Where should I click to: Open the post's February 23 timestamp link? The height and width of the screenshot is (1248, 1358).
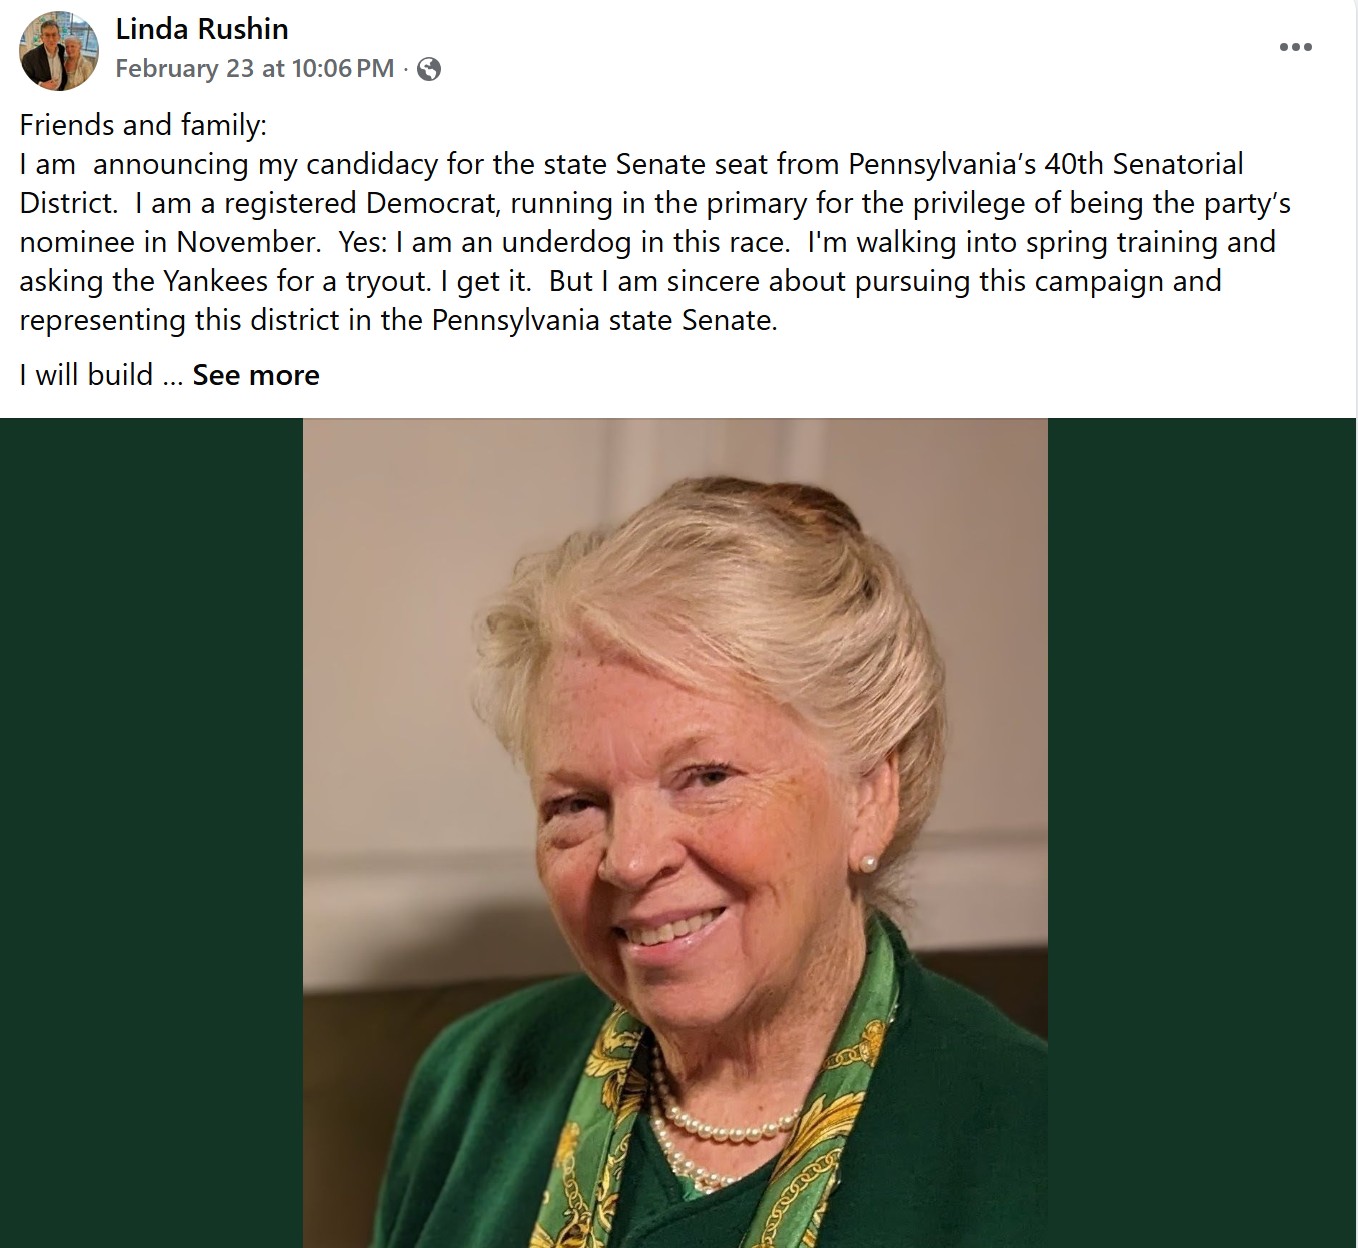click(x=254, y=69)
